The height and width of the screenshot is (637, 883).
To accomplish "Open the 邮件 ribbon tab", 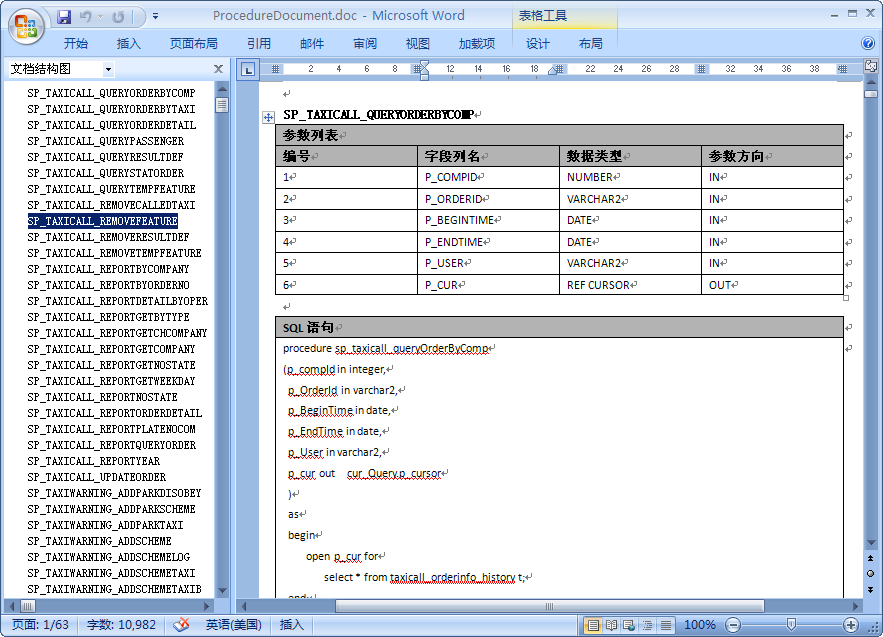I will (x=311, y=43).
